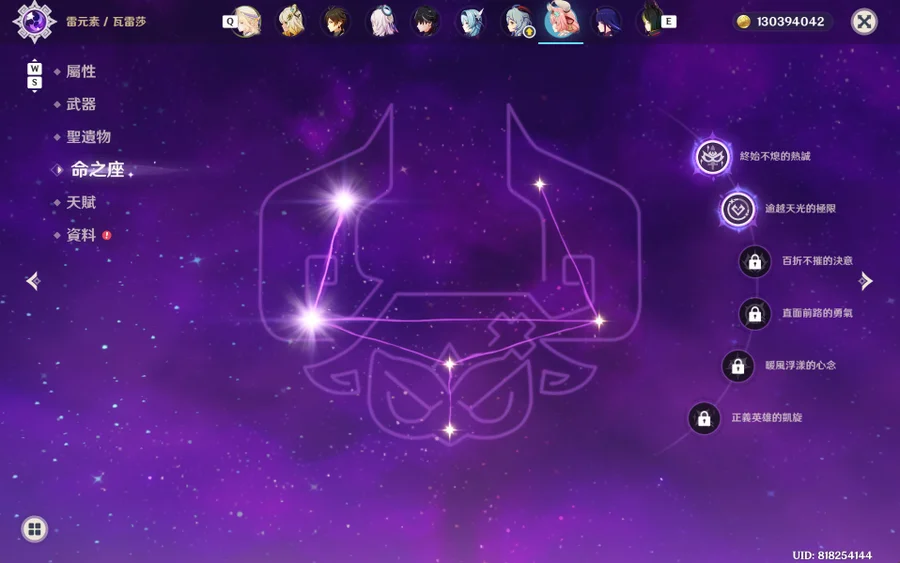Go to next character with right arrow
This screenshot has height=563, width=900.
866,281
